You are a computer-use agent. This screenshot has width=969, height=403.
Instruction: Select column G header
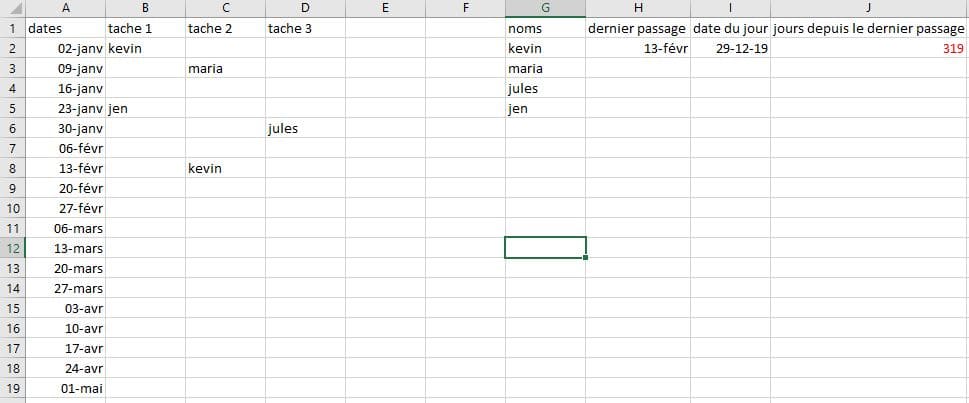pos(545,9)
